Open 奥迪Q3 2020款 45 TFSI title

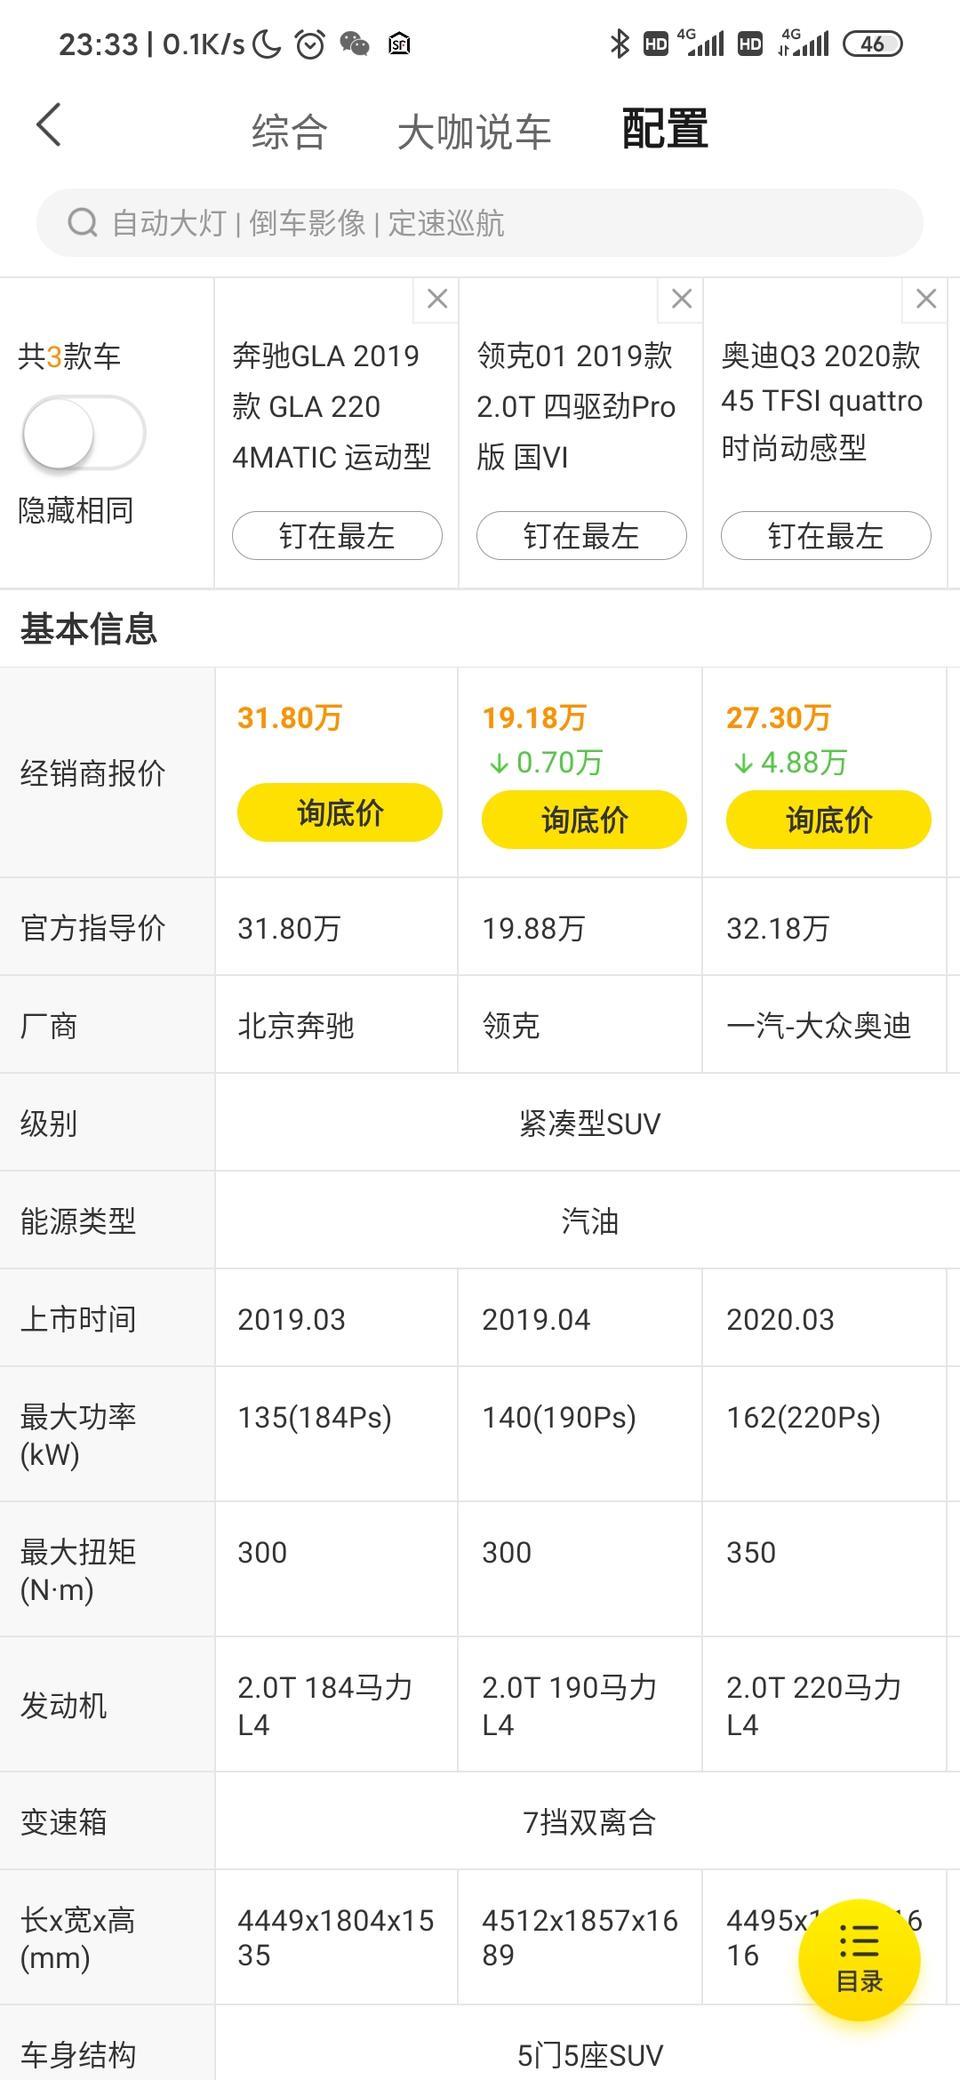(x=822, y=401)
